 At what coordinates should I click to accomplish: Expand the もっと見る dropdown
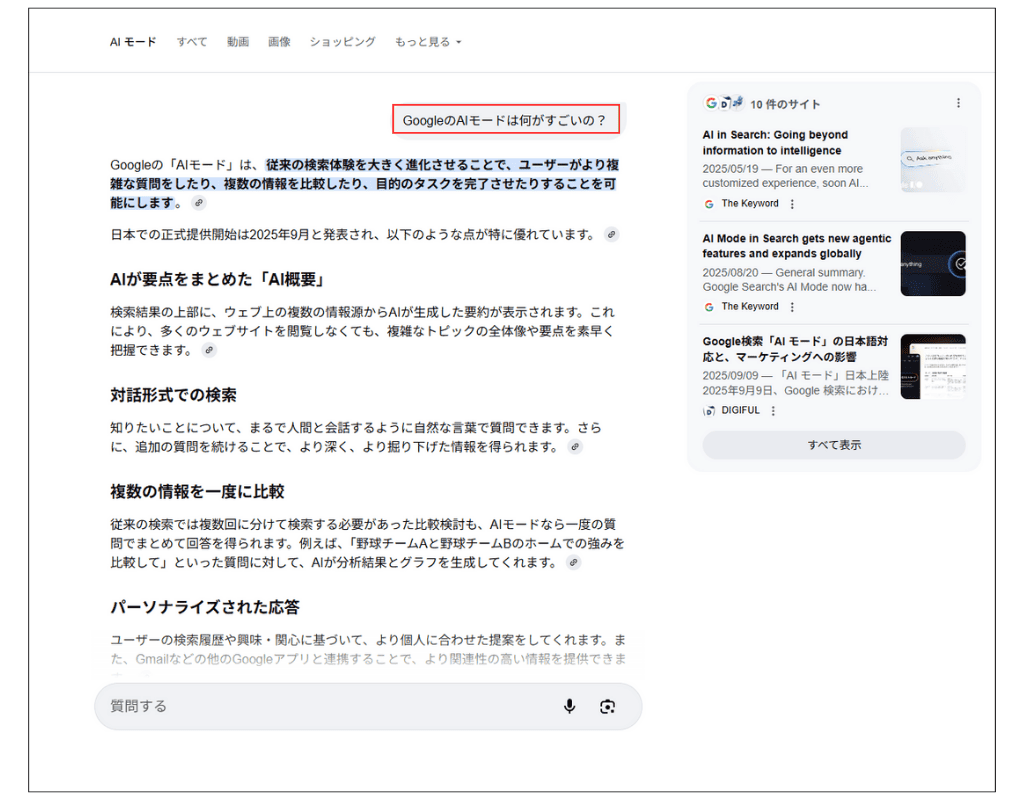[428, 42]
